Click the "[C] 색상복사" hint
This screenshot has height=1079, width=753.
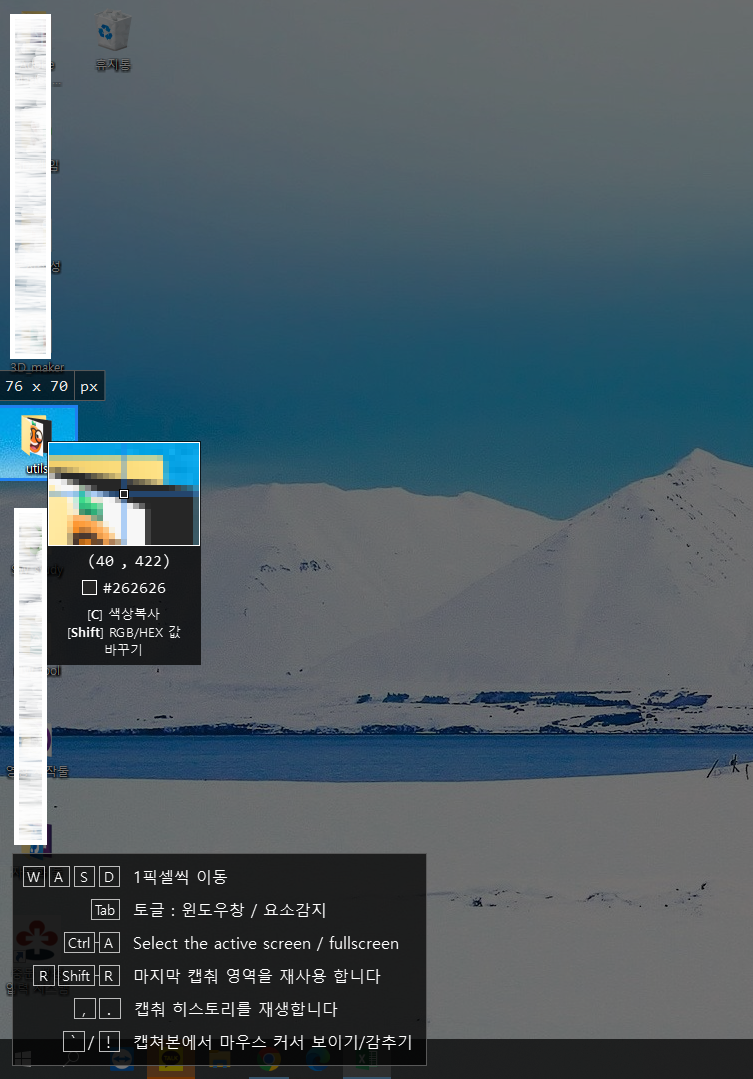pos(123,614)
